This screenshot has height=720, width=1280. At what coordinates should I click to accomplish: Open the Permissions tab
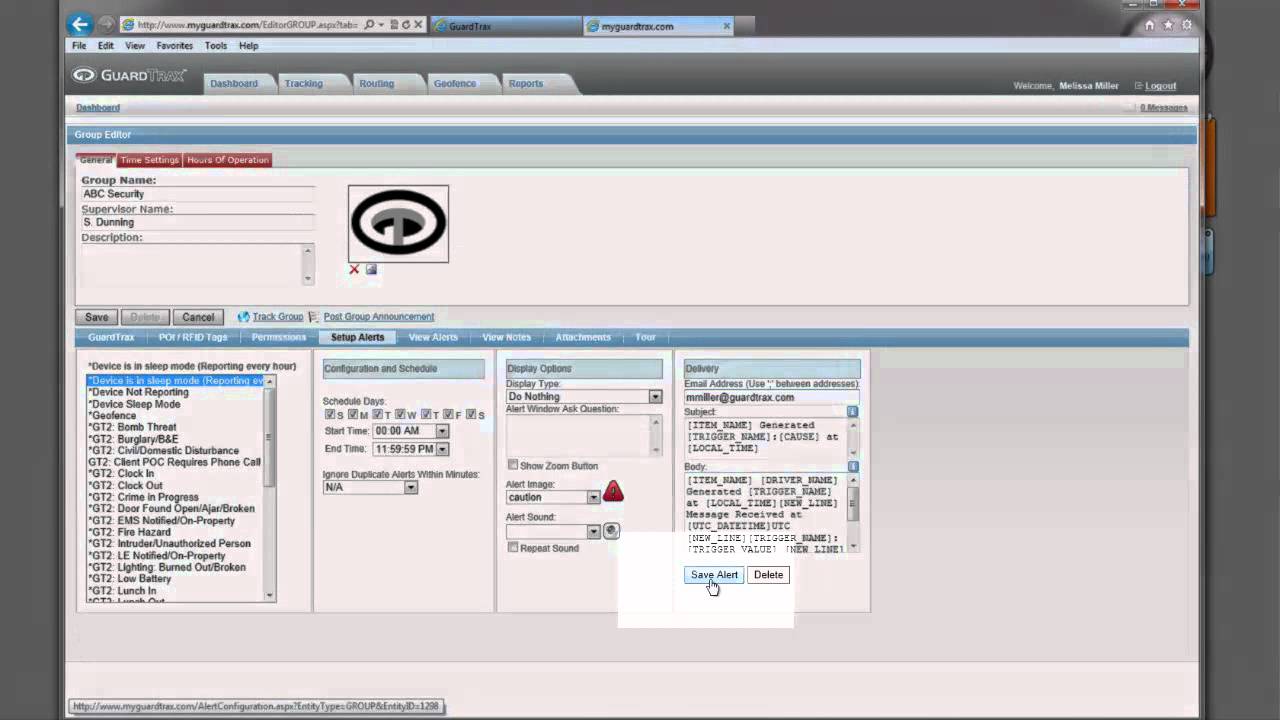click(279, 337)
